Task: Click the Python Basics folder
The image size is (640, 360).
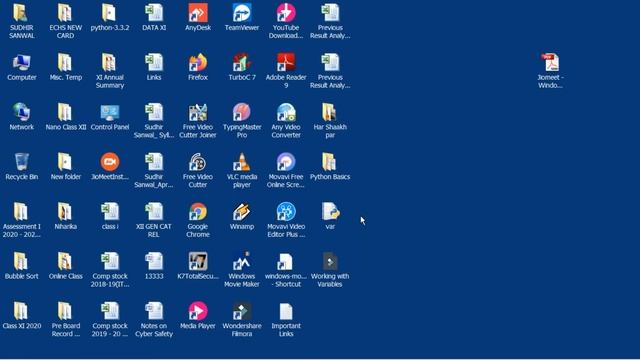Action: [330, 162]
